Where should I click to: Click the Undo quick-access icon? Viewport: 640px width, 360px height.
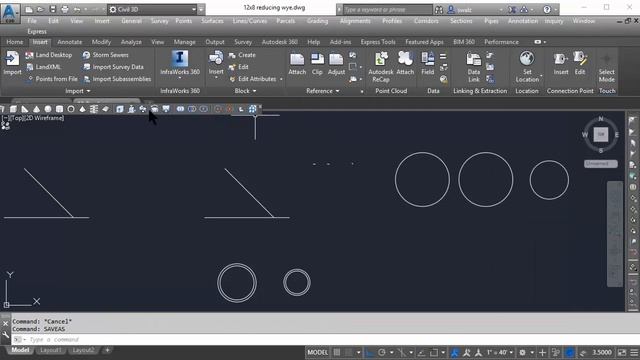77,9
